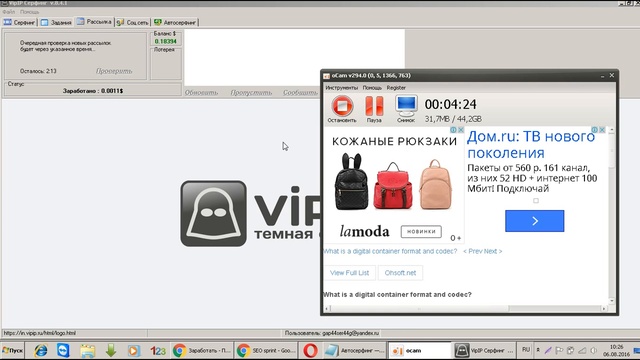Click the Пропустить link
The width and height of the screenshot is (640, 360).
point(251,93)
